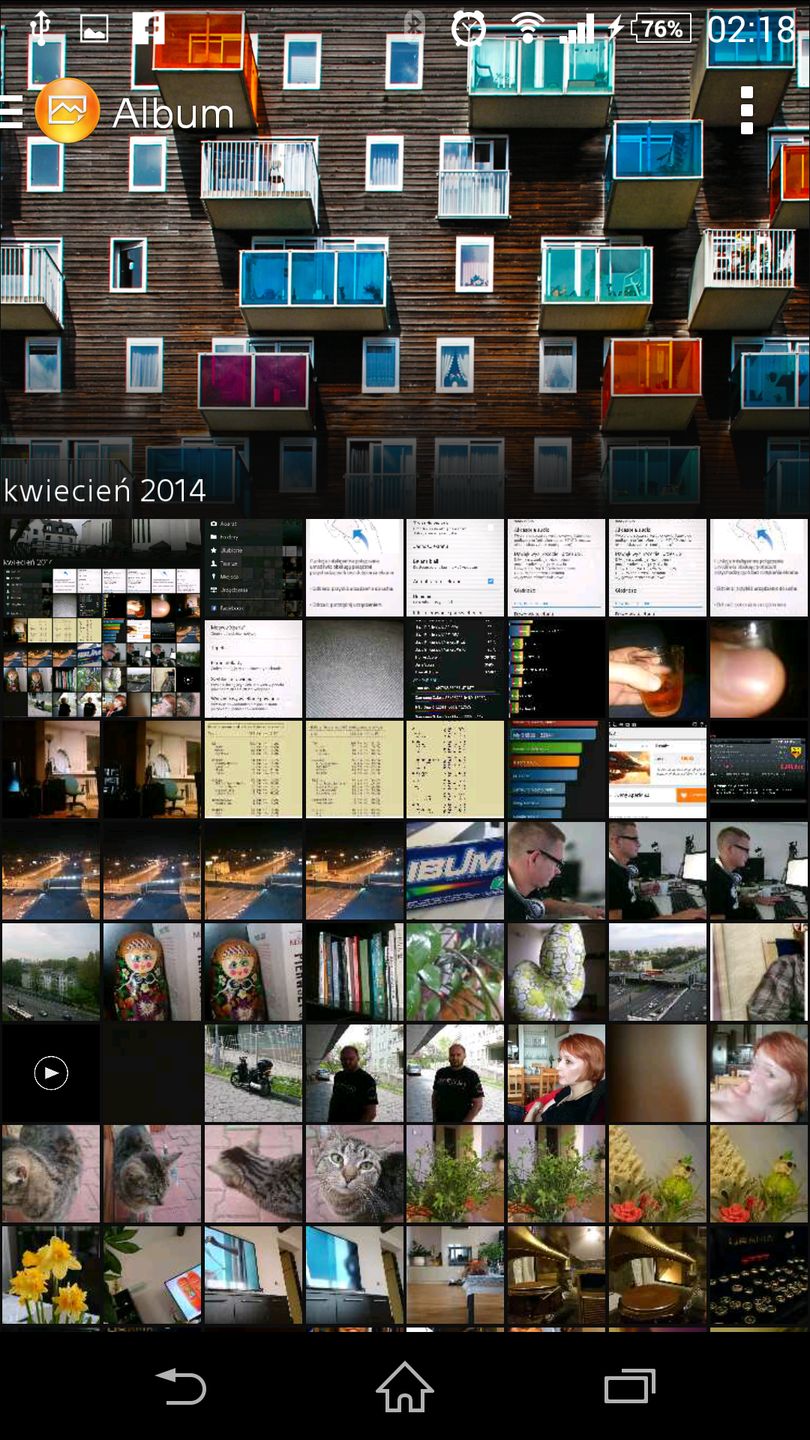Viewport: 810px width, 1440px height.
Task: Tap the Android back button
Action: (181, 1387)
